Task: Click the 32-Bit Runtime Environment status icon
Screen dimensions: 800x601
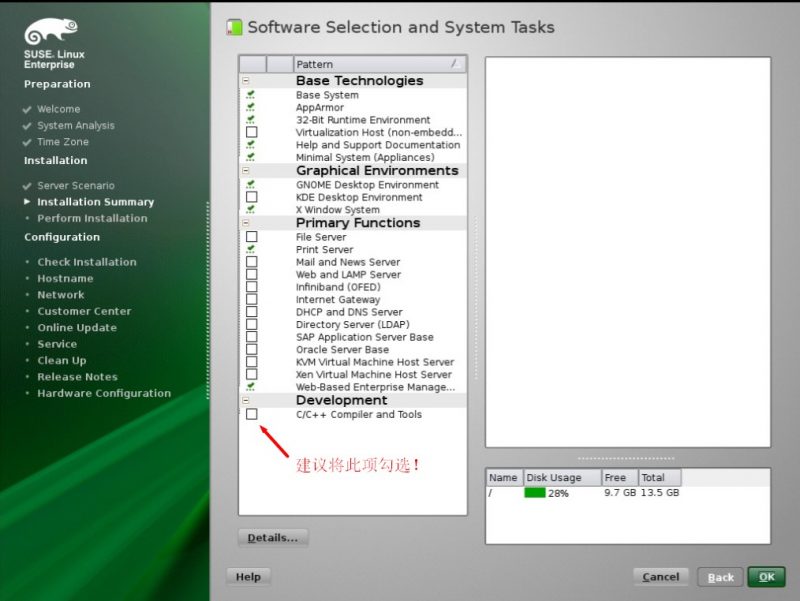Action: (x=251, y=120)
